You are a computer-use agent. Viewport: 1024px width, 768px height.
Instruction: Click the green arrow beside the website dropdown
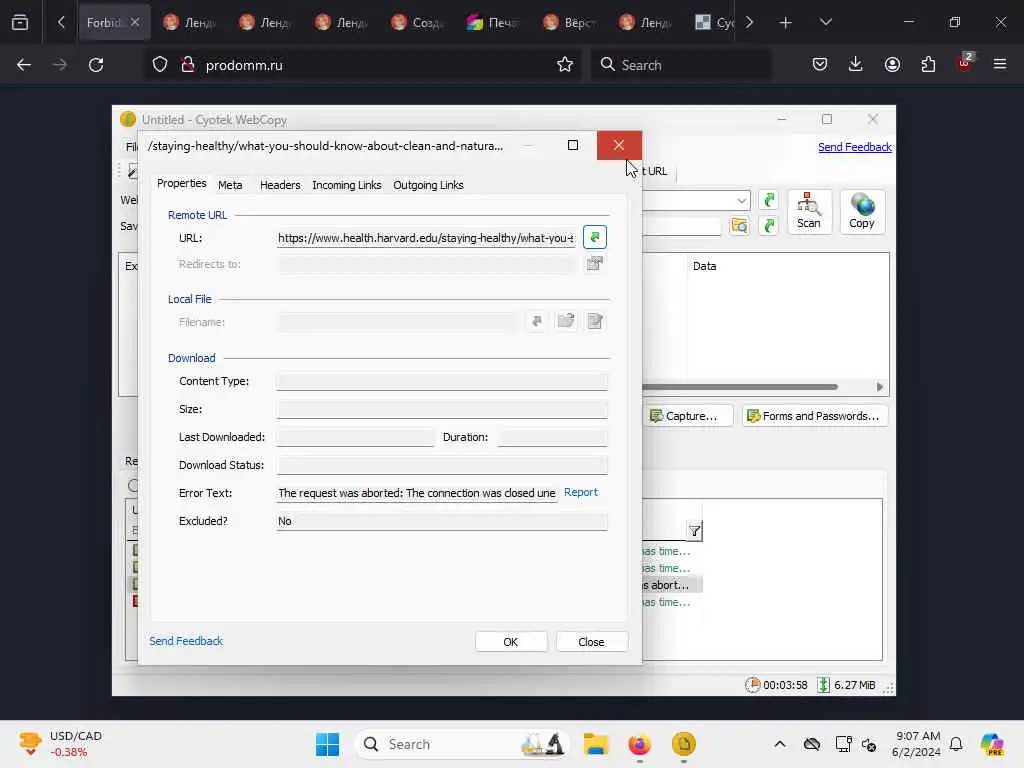[x=769, y=200]
